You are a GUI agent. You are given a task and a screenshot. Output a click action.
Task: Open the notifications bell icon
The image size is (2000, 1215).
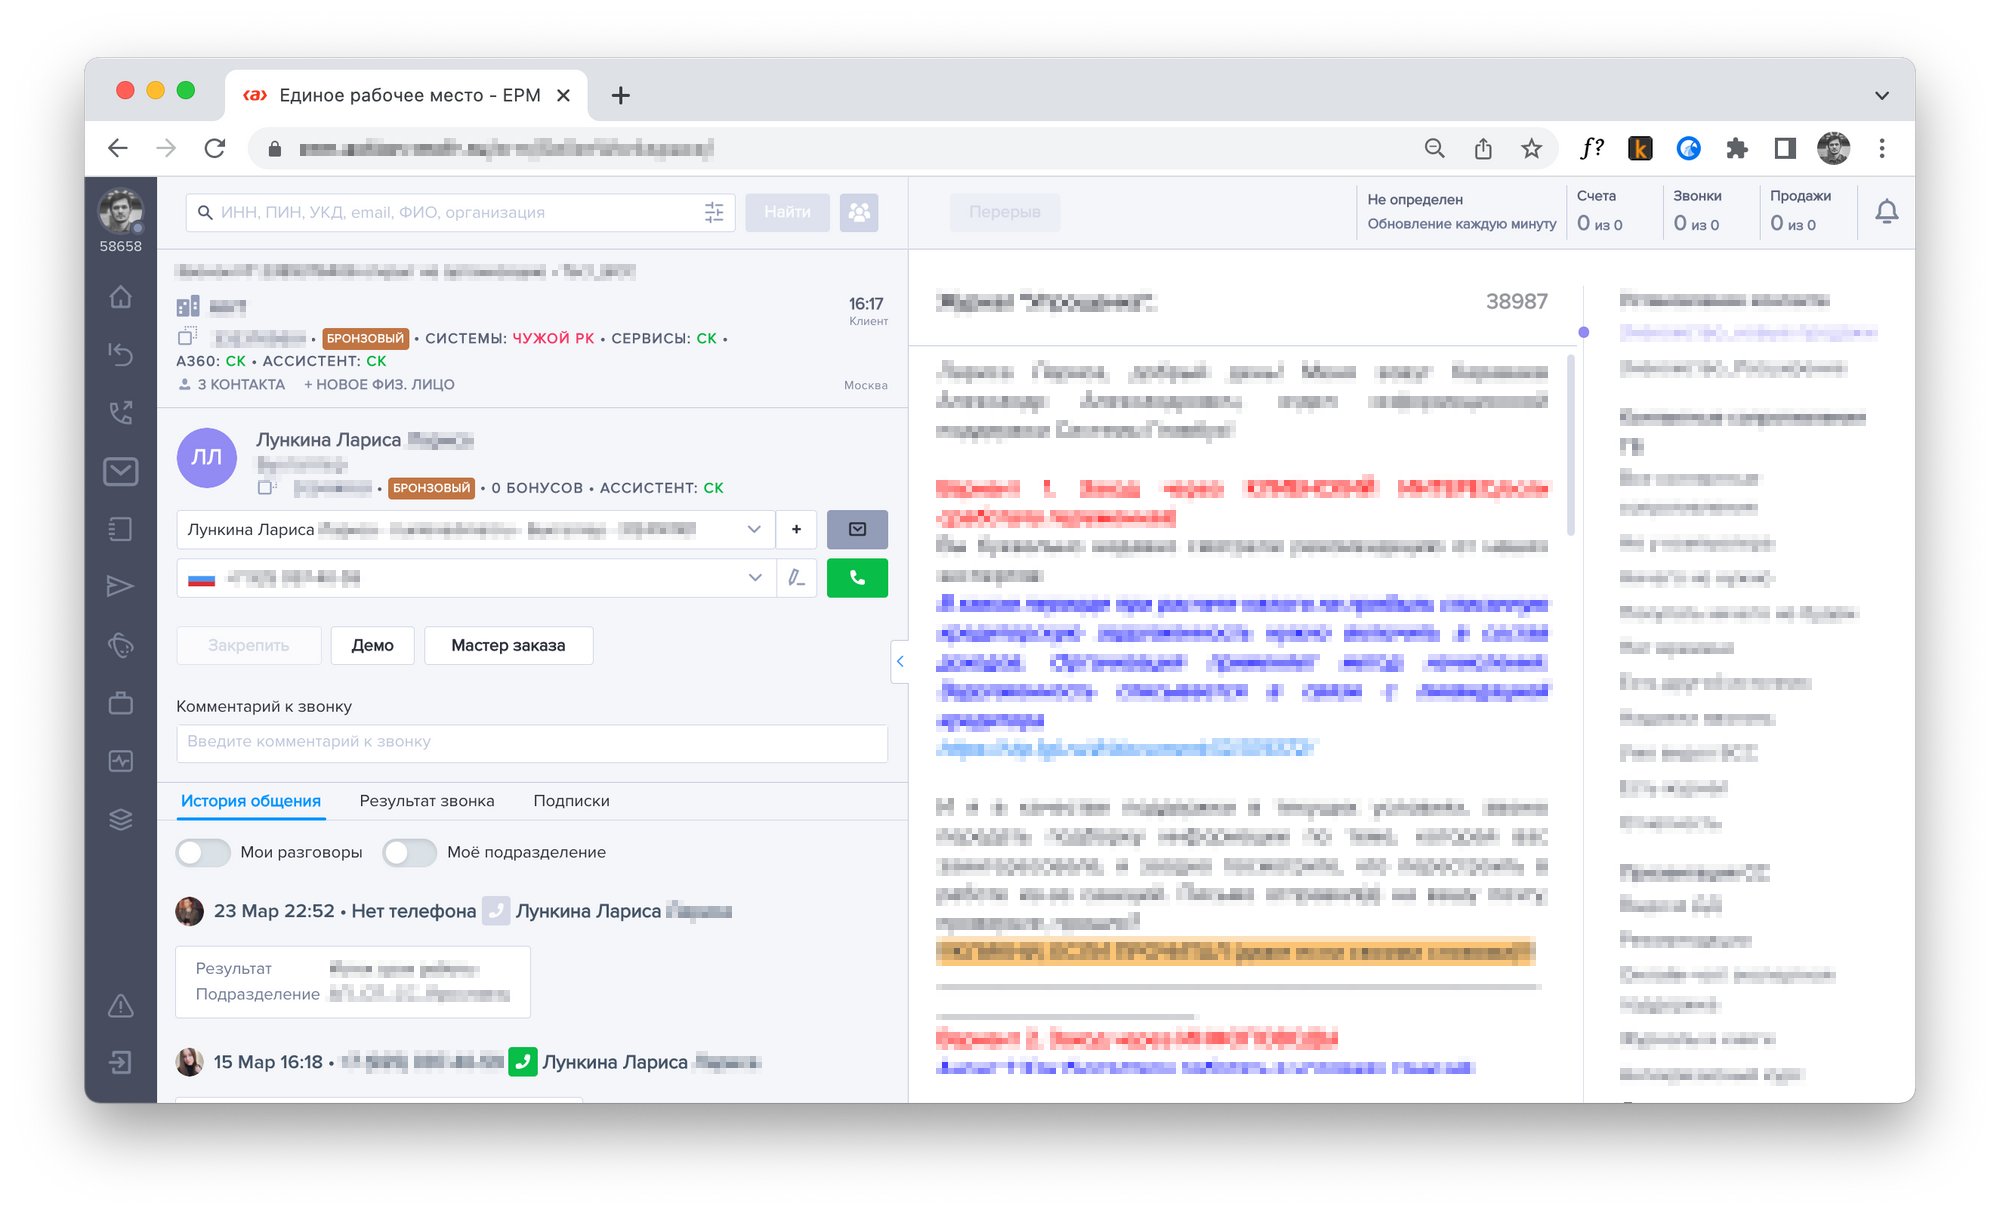coord(1886,212)
